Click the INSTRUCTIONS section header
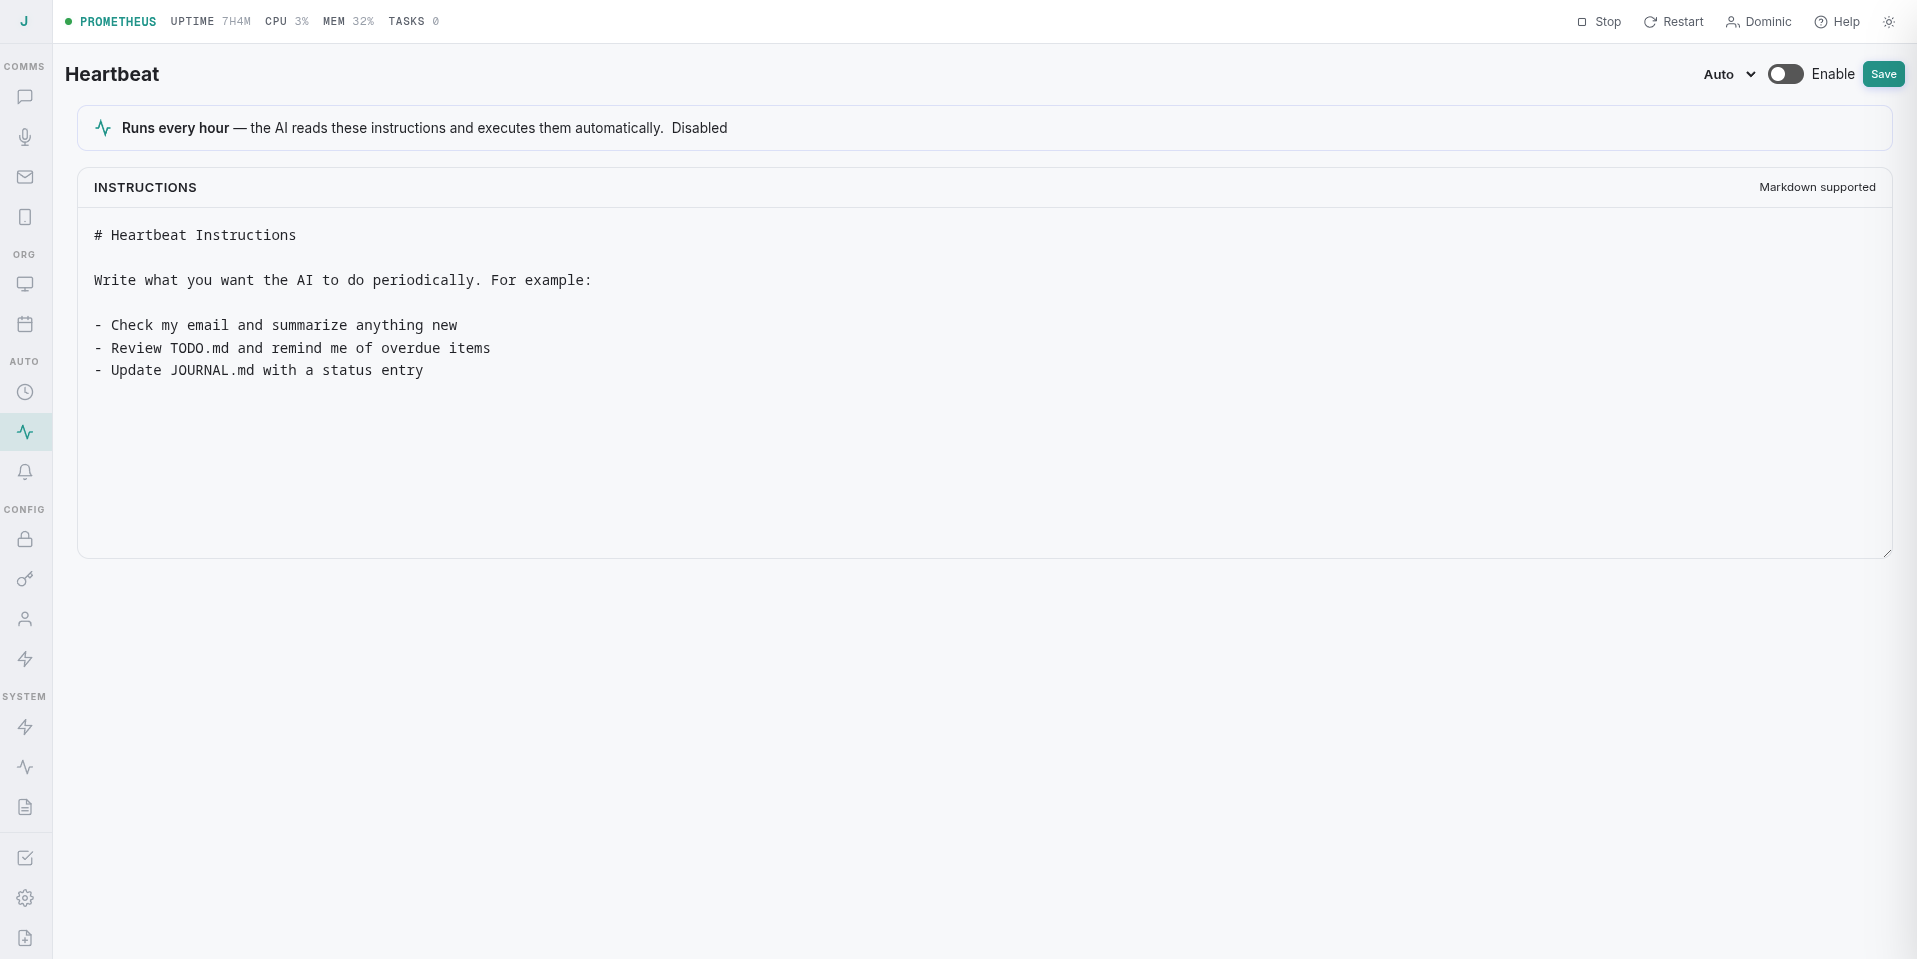 point(145,187)
